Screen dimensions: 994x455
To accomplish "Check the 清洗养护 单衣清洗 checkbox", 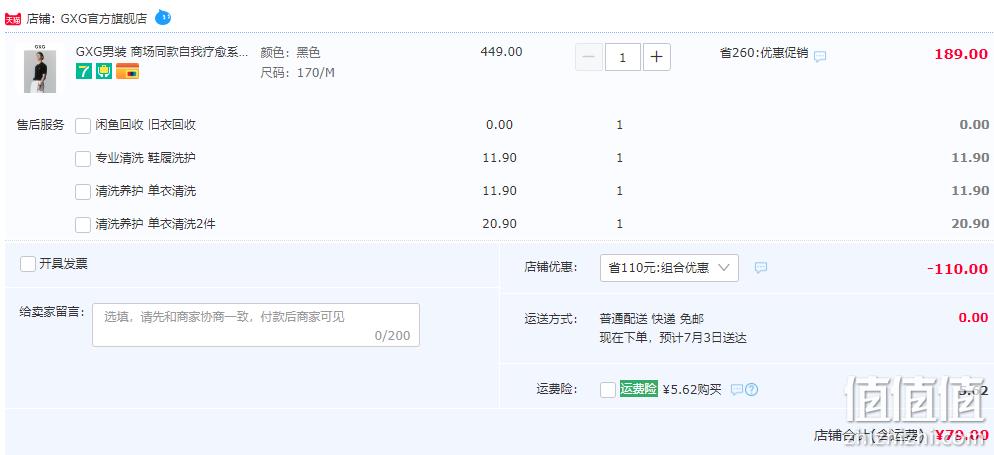I will pyautogui.click(x=83, y=191).
